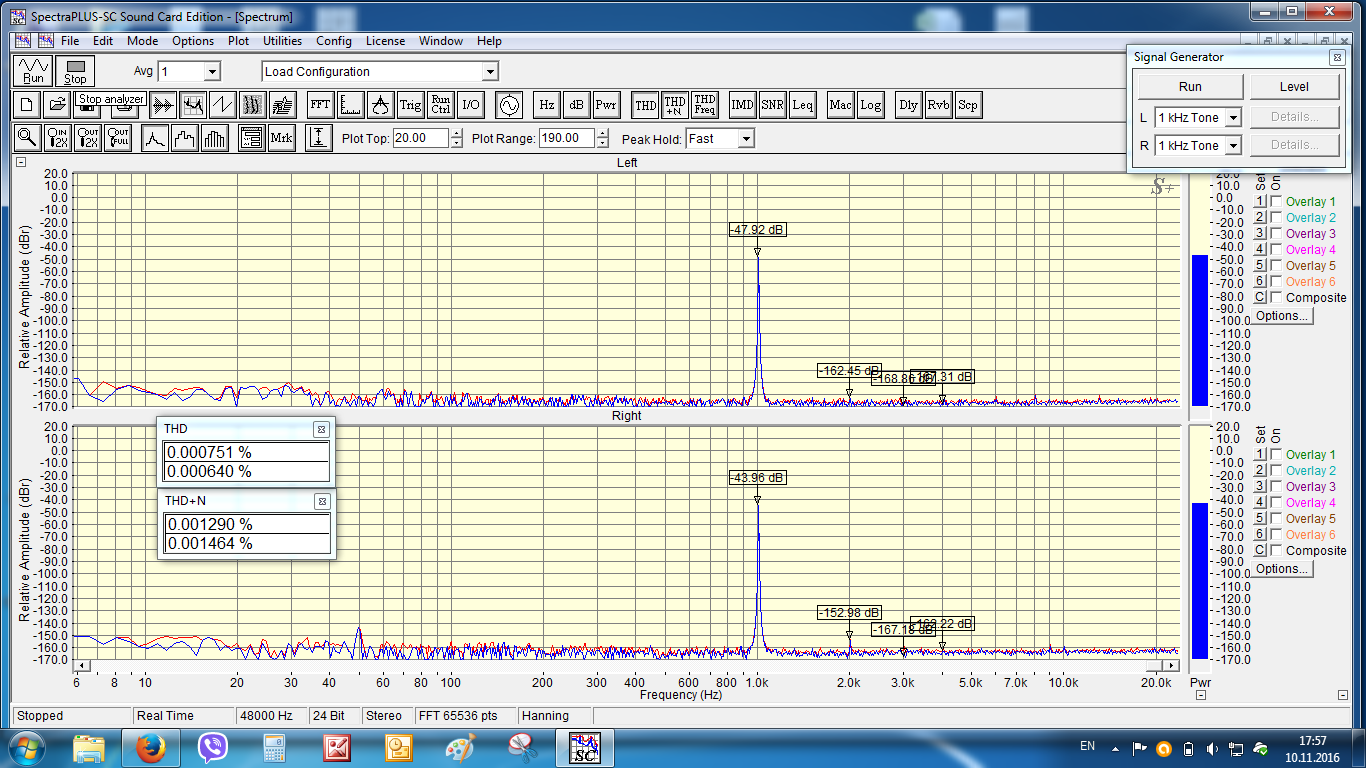Open the L channel 1 kHz Tone dropdown
Viewport: 1366px width, 768px height.
1233,118
